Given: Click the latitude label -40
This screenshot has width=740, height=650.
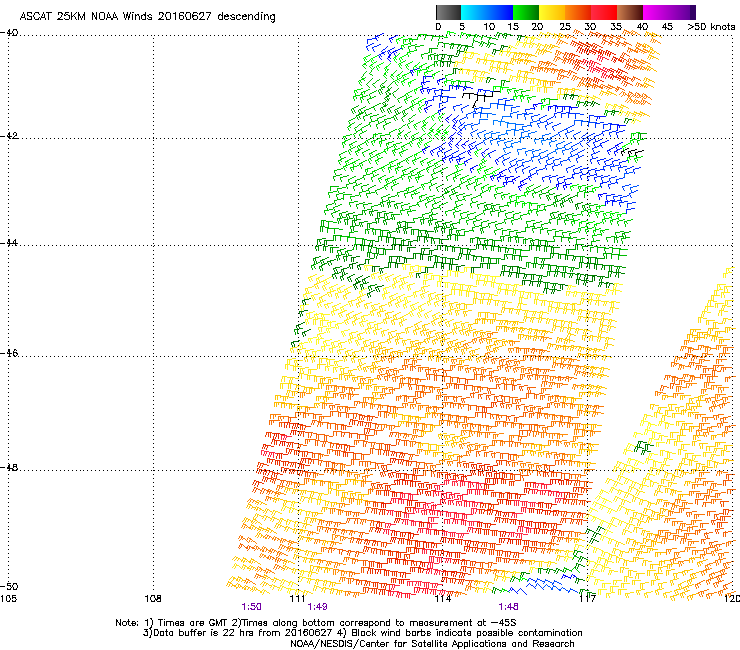Looking at the screenshot, I should tap(9, 33).
